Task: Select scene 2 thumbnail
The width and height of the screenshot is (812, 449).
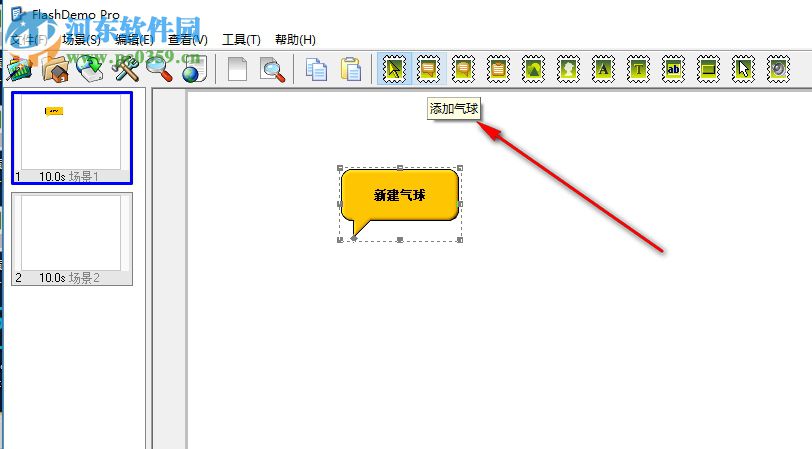Action: pos(72,239)
